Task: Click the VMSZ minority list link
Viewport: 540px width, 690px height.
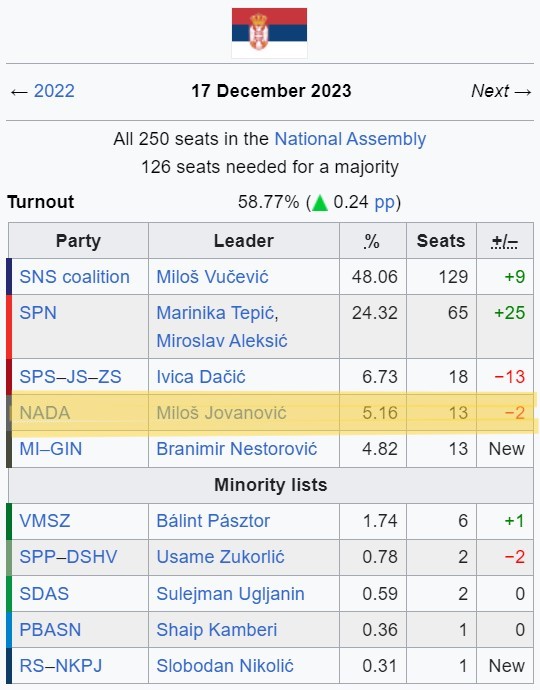Action: coord(45,521)
